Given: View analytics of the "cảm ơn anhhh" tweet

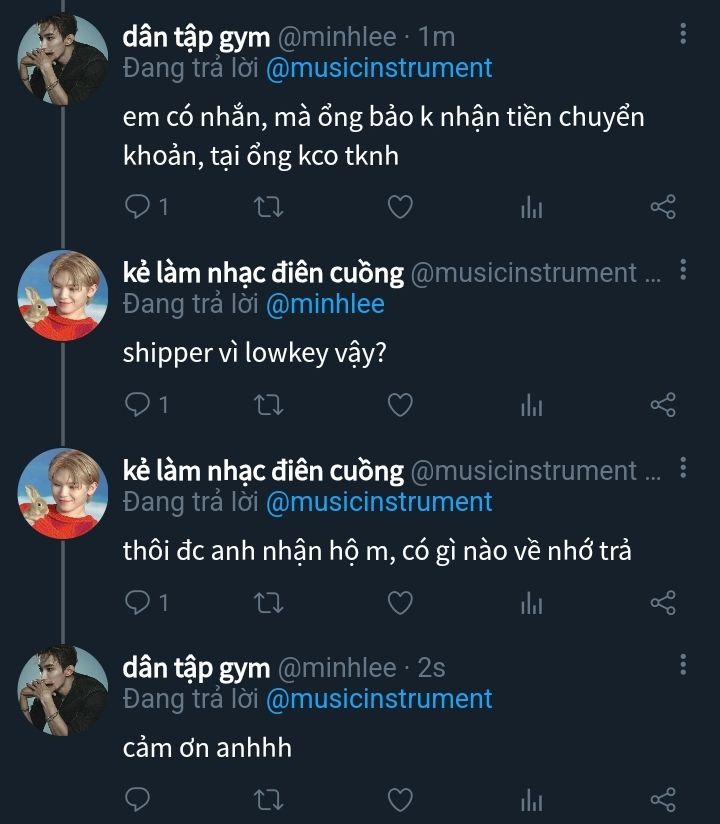Looking at the screenshot, I should (531, 800).
